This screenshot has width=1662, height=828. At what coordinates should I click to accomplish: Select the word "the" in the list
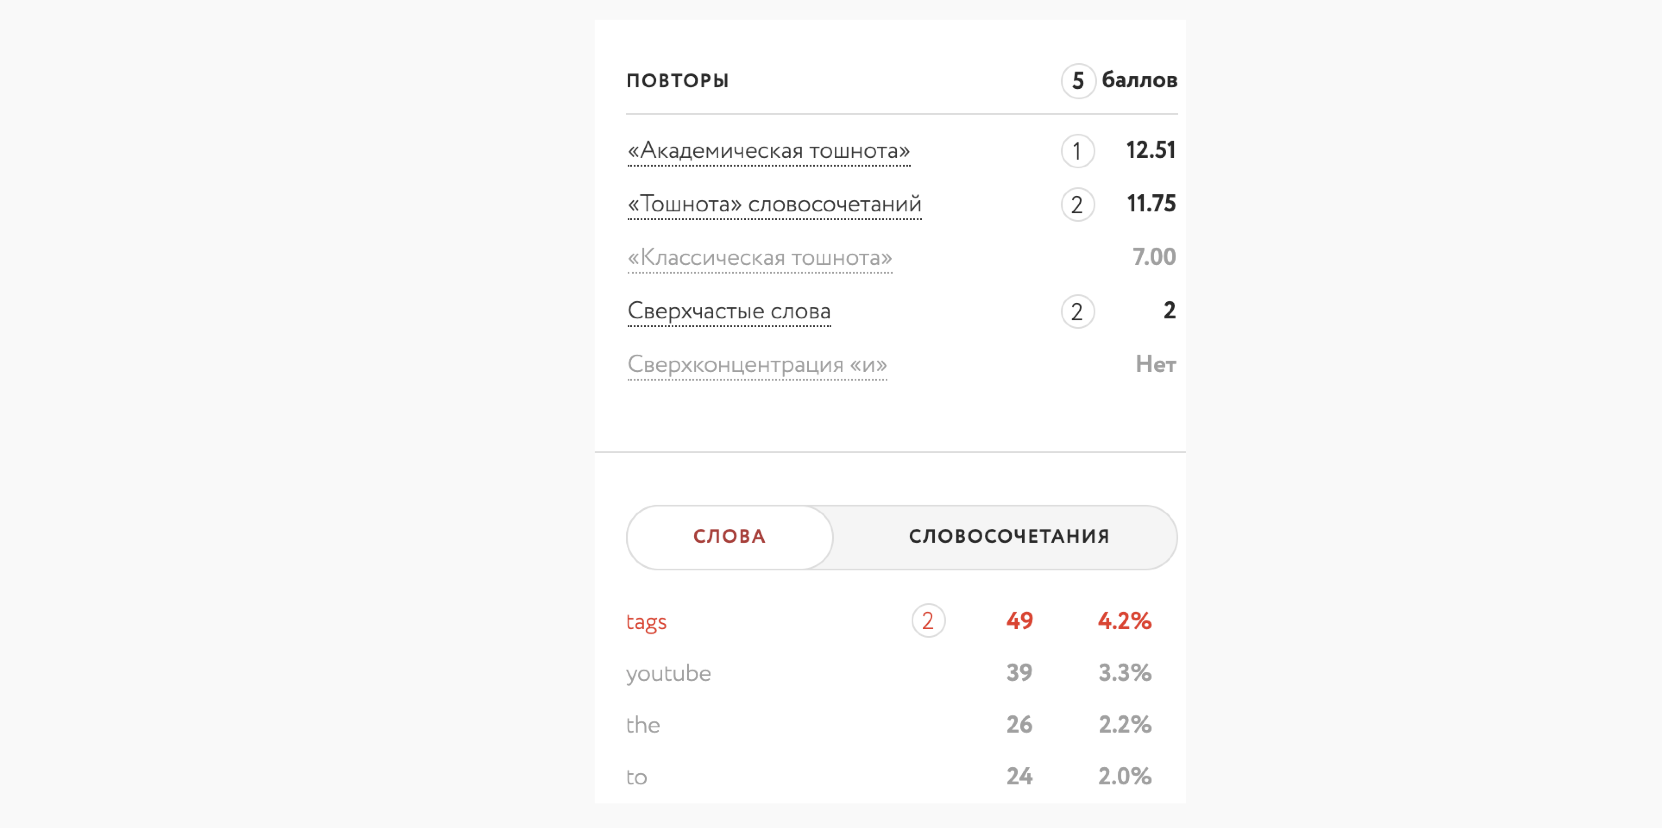(x=643, y=726)
